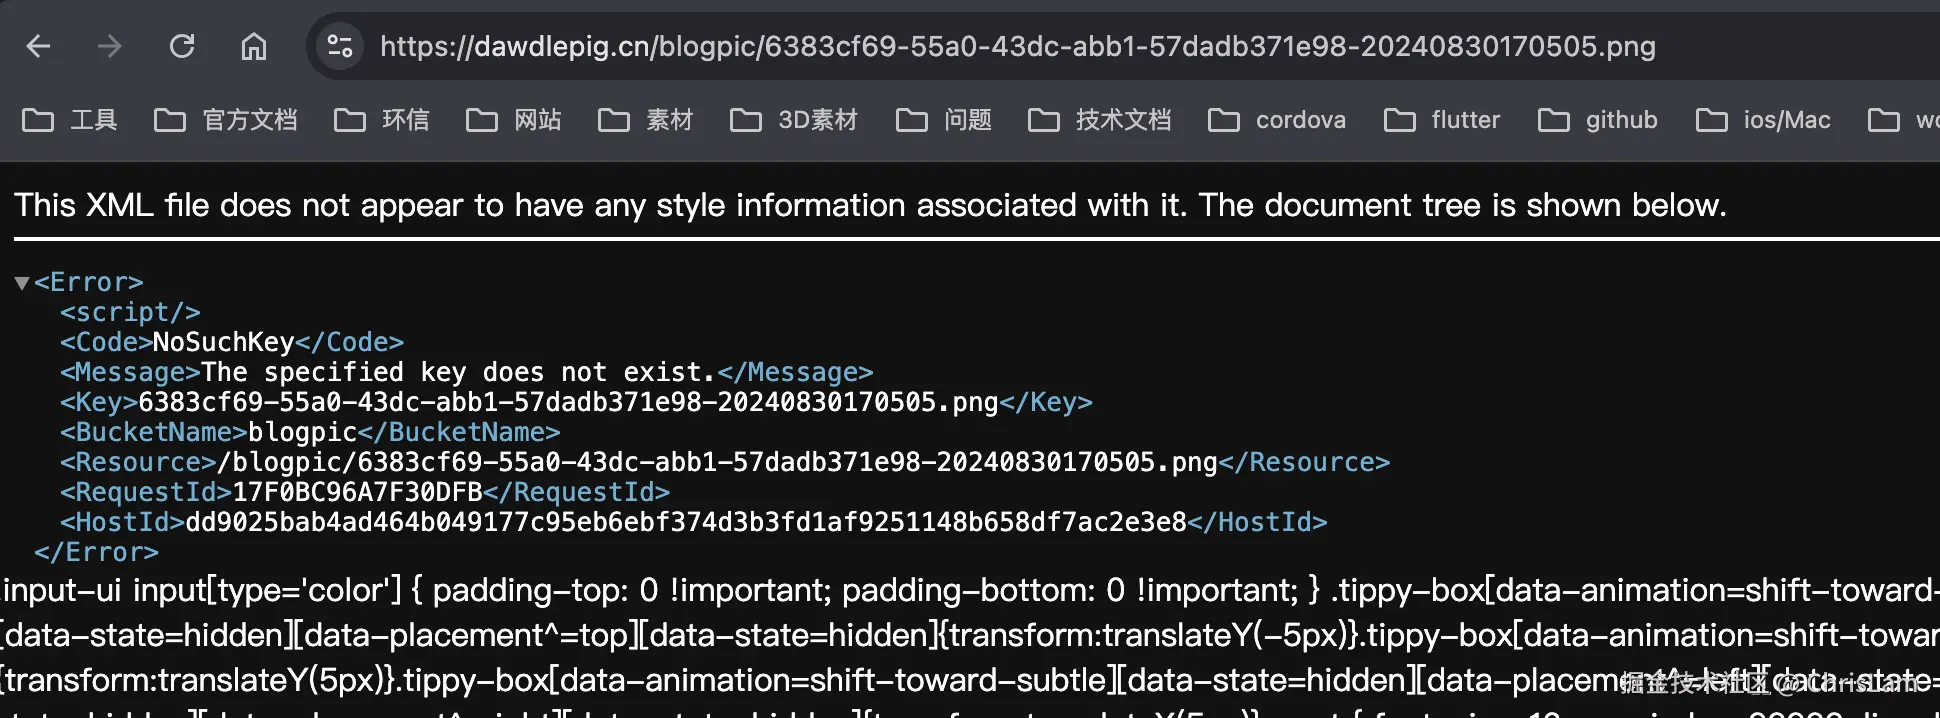Open the 3D素材 bookmark folder
The width and height of the screenshot is (1940, 718).
click(x=794, y=120)
